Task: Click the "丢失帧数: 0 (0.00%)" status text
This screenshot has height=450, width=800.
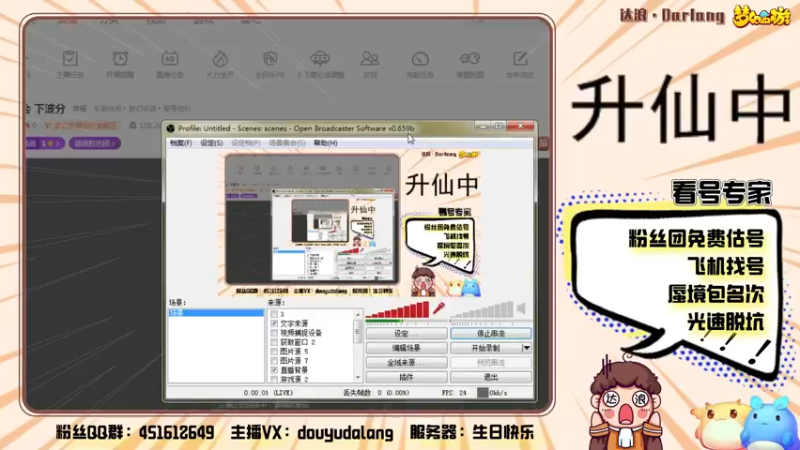Action: pyautogui.click(x=376, y=393)
